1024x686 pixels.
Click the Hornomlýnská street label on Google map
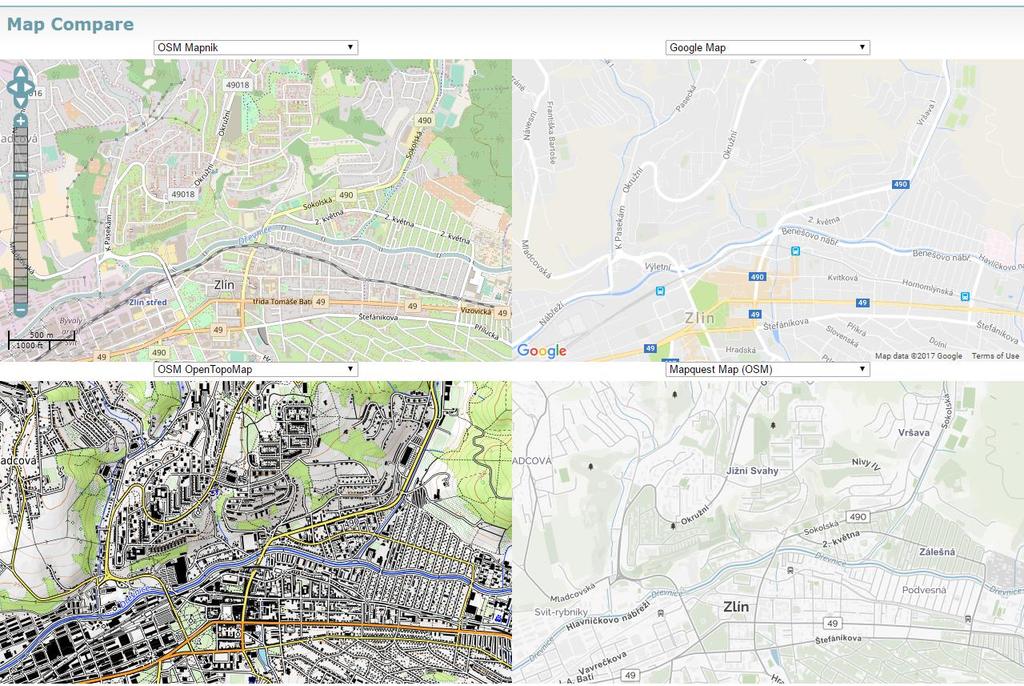(927, 287)
